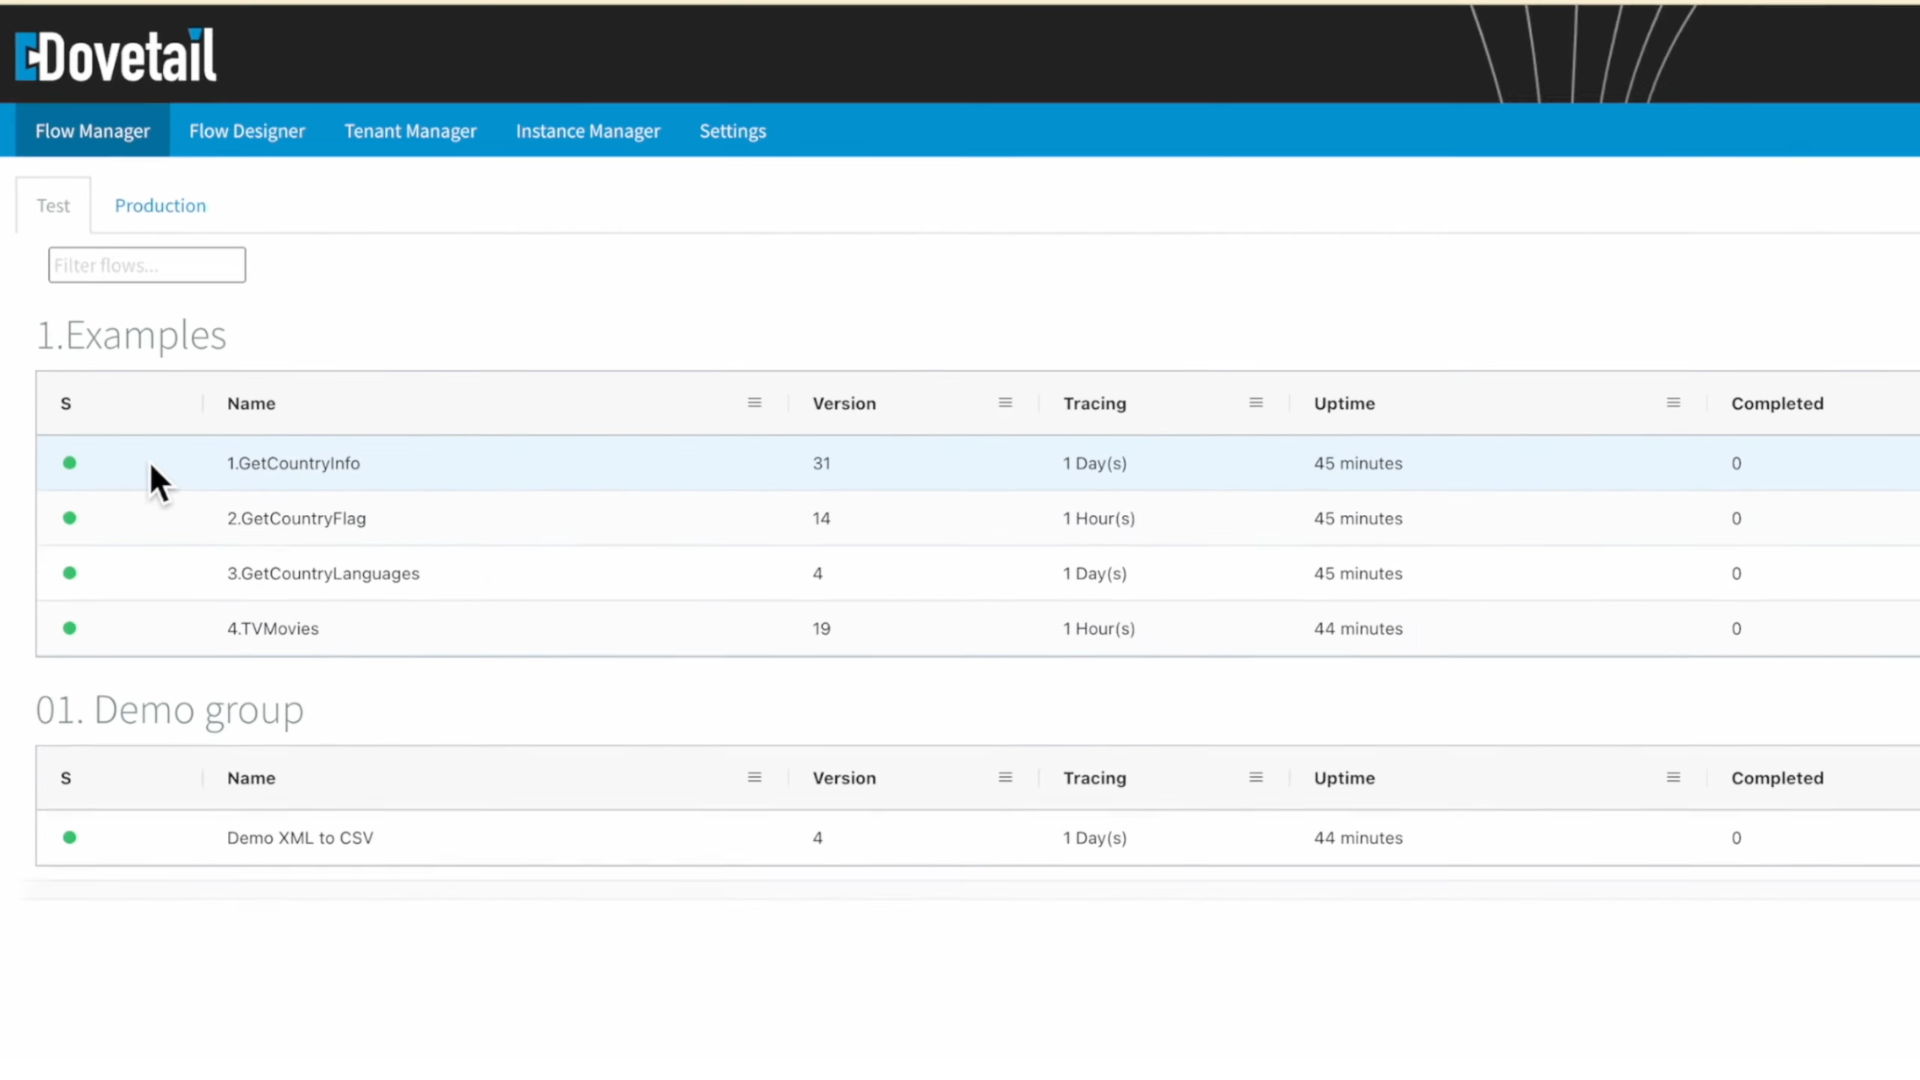The width and height of the screenshot is (1920, 1080).
Task: Switch to the Production tab
Action: [x=160, y=205]
